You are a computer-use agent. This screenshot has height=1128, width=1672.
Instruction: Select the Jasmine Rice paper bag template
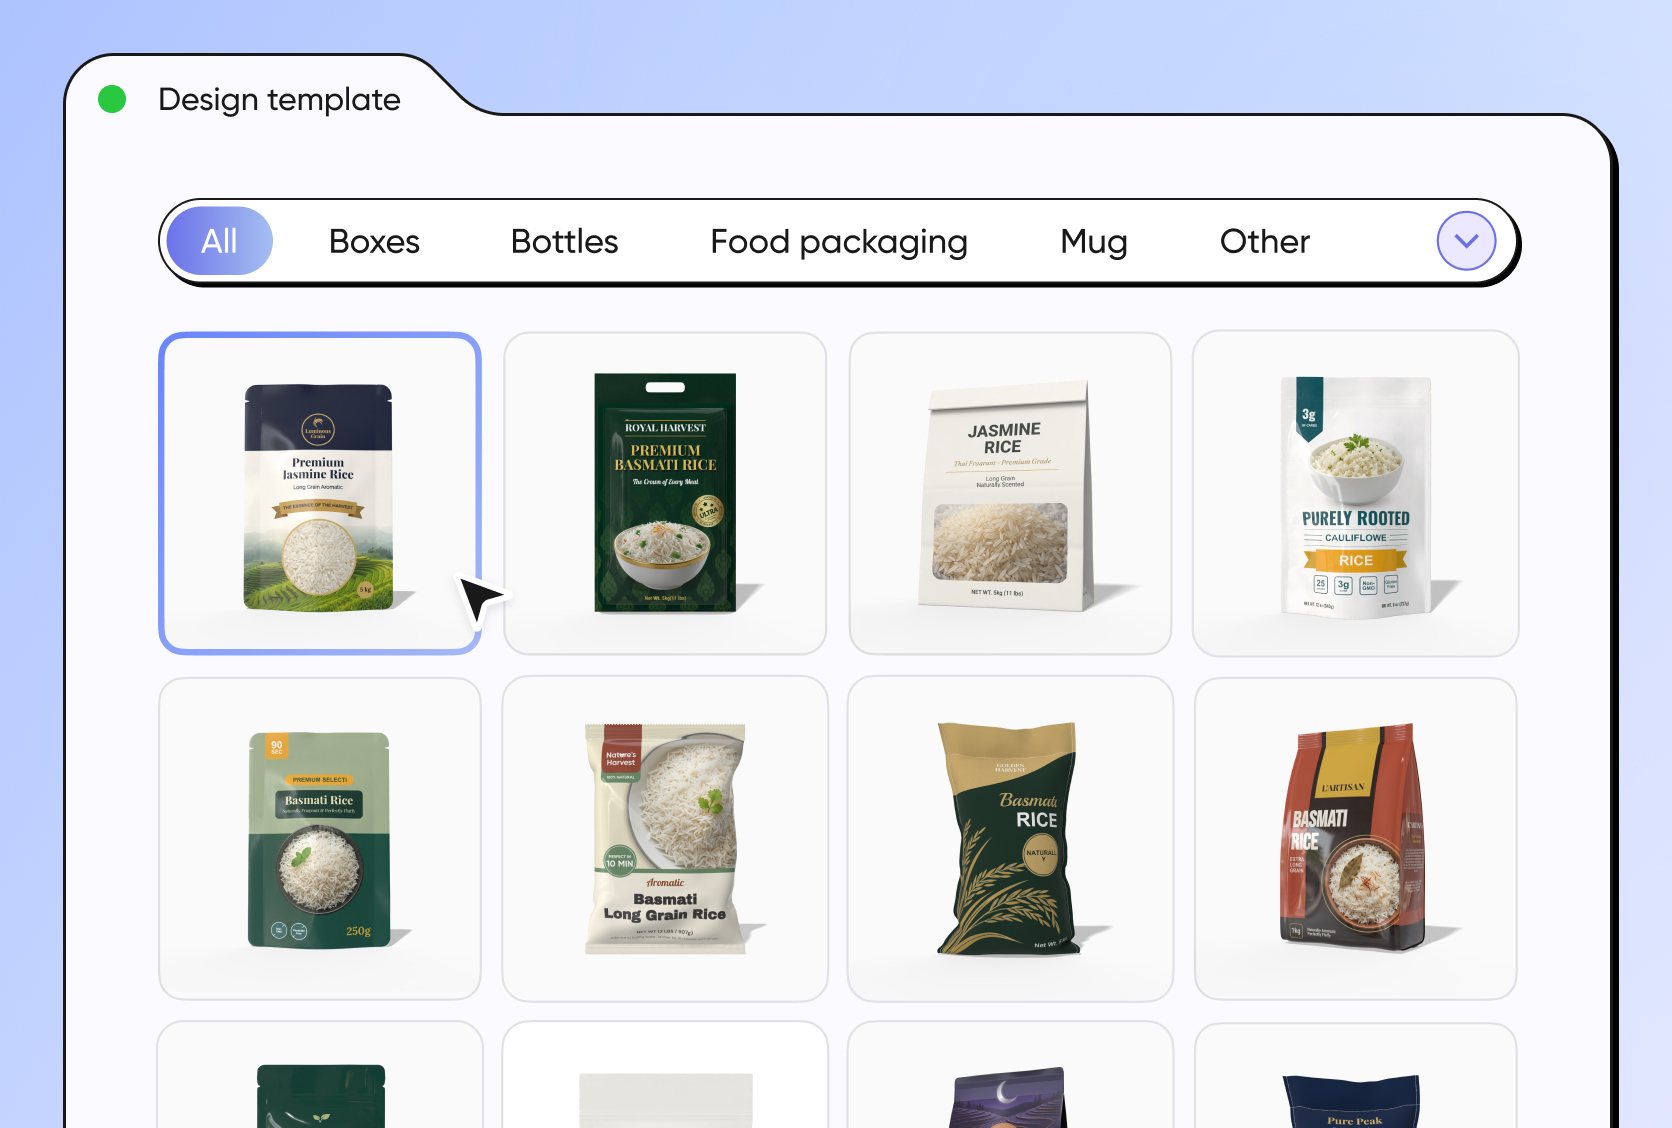tap(1010, 494)
